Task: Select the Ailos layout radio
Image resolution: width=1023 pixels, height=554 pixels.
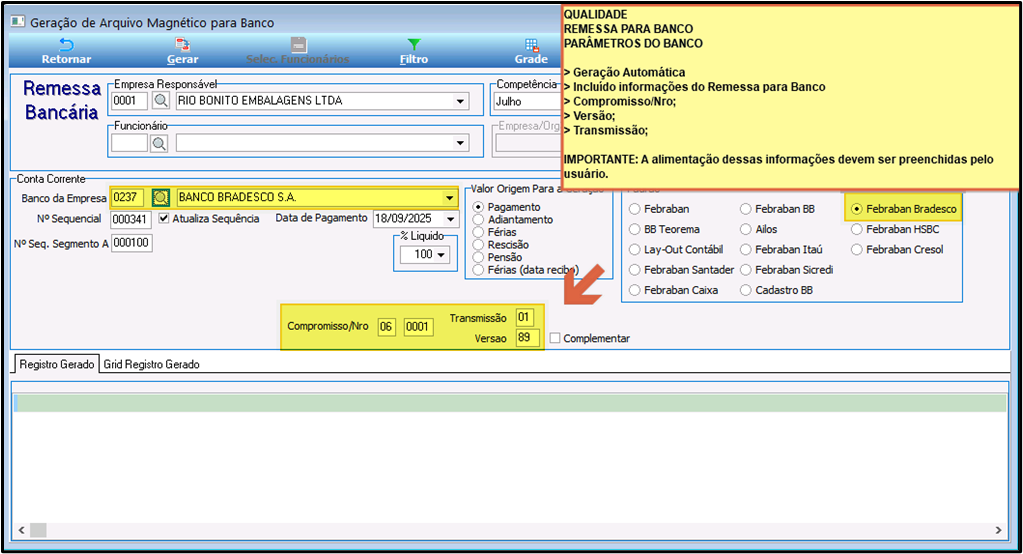Action: 746,229
